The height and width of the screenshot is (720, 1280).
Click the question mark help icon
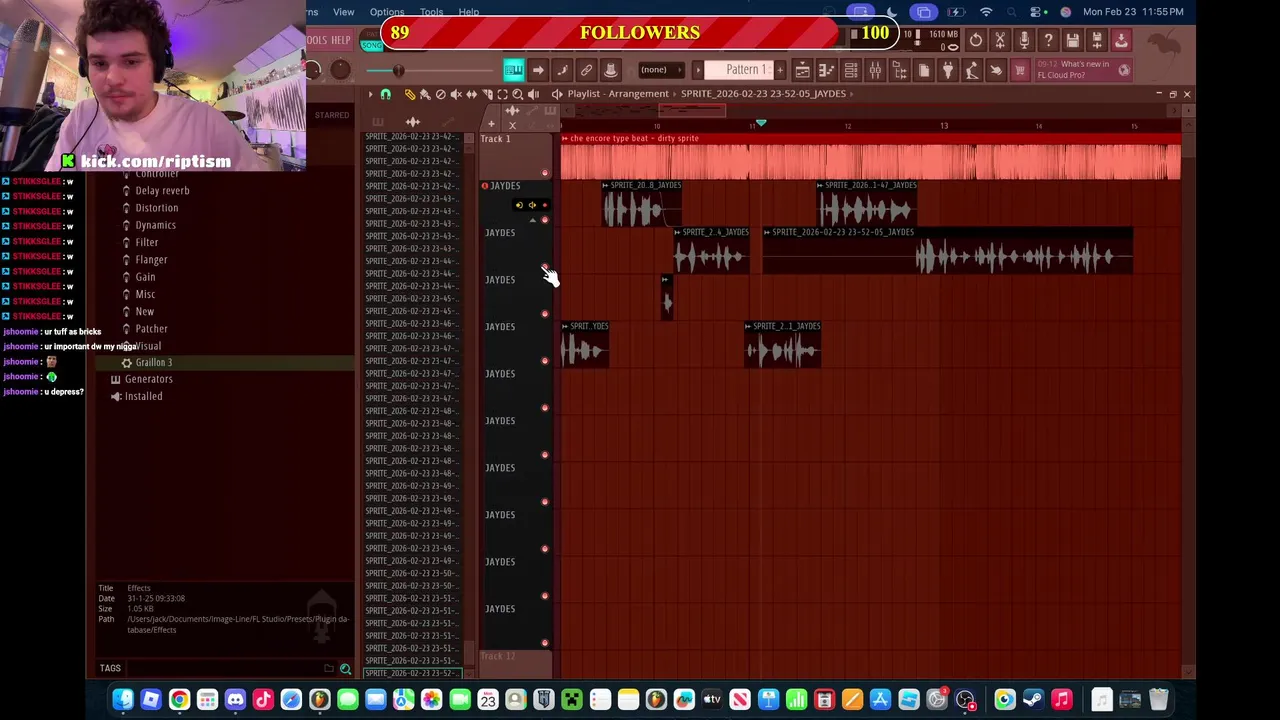point(1048,40)
